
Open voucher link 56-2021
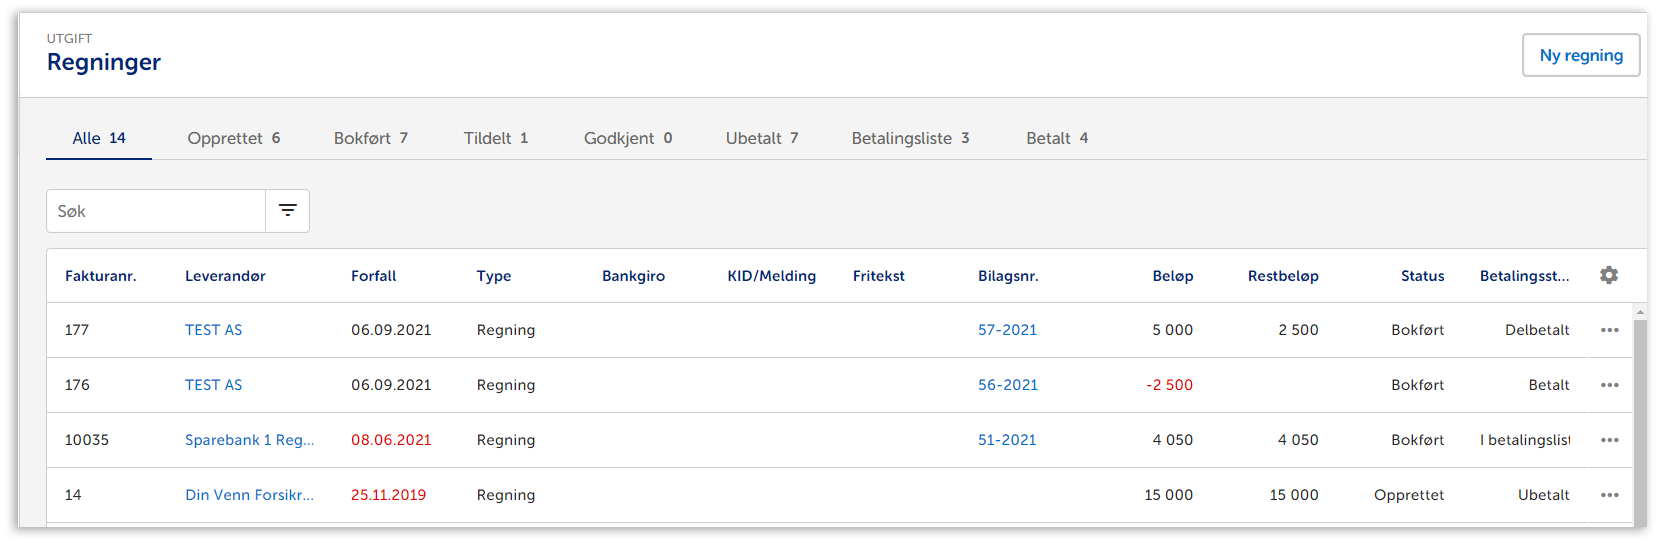pyautogui.click(x=1007, y=385)
